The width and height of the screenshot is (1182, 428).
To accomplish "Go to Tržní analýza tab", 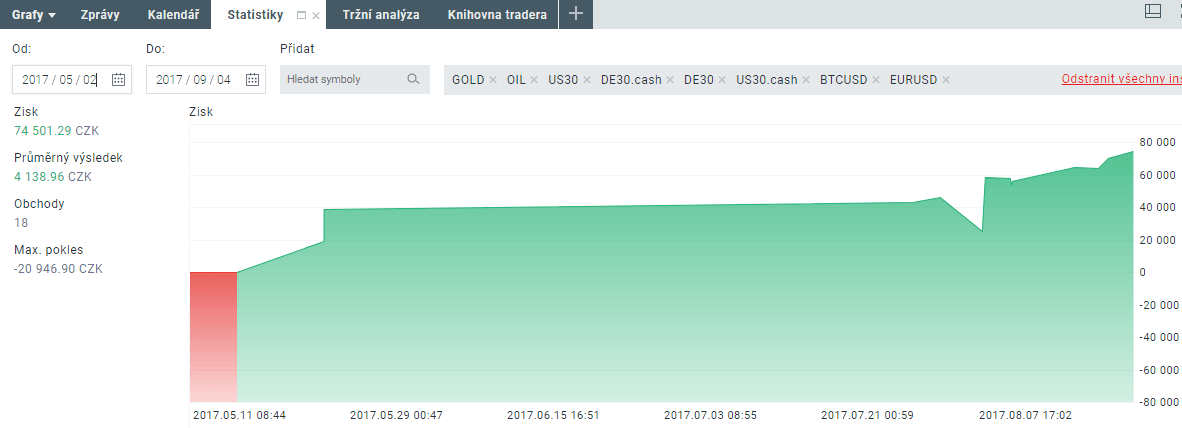I will pos(380,15).
